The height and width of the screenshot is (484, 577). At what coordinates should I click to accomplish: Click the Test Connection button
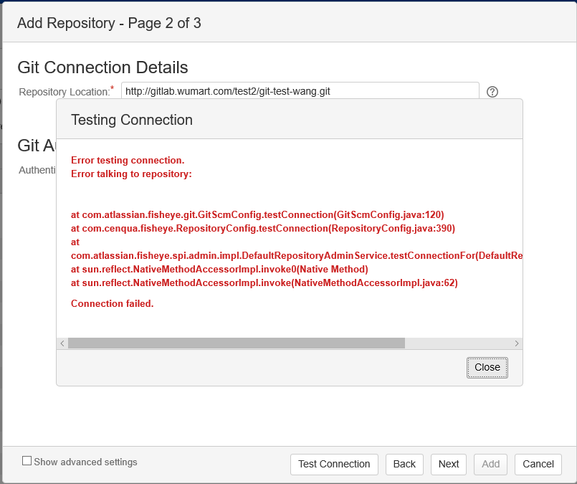tap(334, 464)
